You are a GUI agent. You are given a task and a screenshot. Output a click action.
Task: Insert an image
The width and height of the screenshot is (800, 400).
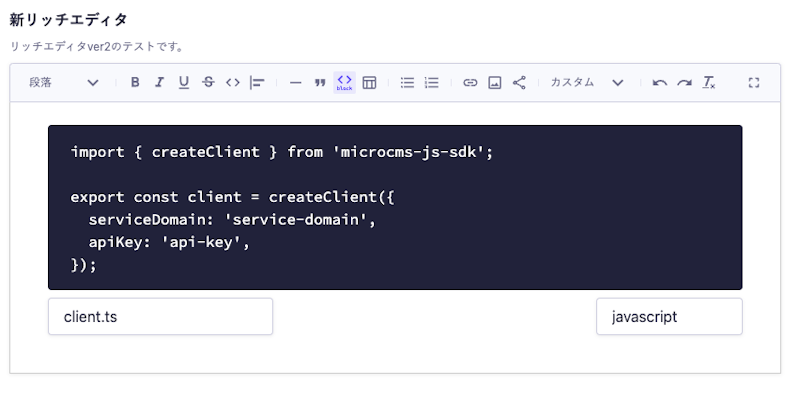pyautogui.click(x=494, y=83)
